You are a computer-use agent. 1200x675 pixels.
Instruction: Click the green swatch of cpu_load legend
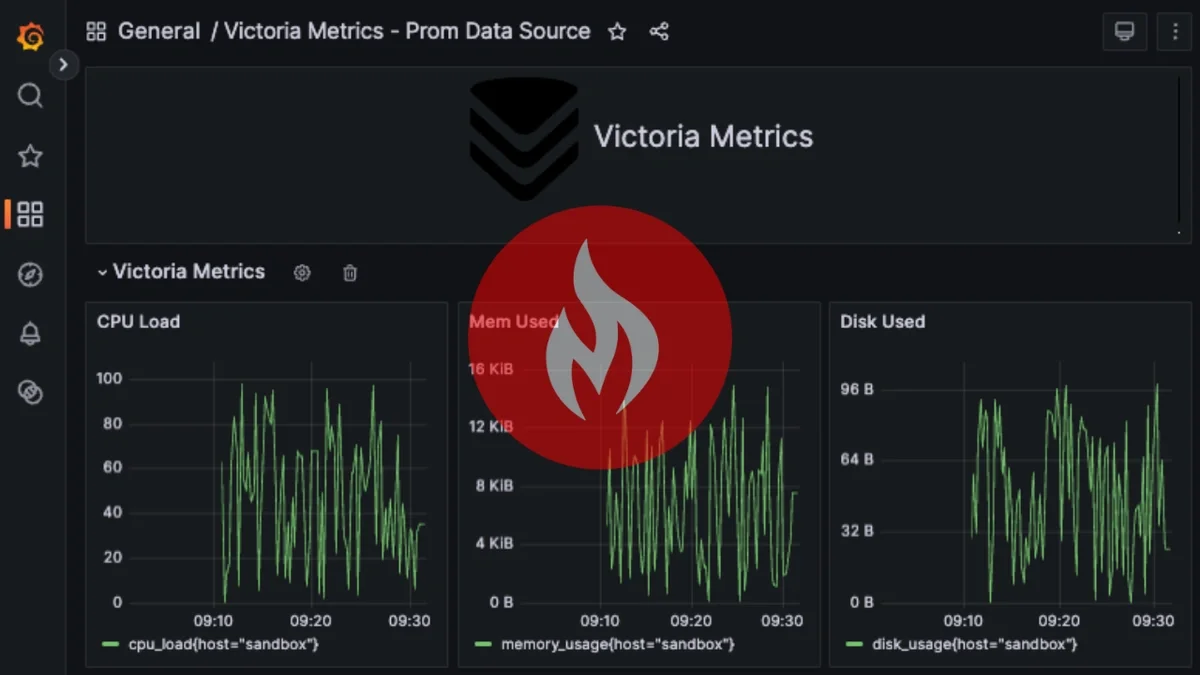coord(110,644)
